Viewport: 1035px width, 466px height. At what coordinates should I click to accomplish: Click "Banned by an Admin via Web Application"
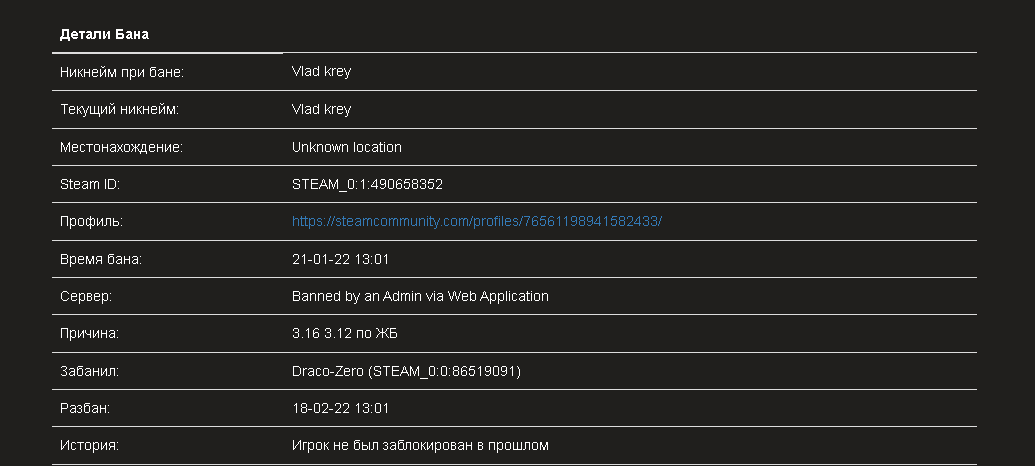420,296
